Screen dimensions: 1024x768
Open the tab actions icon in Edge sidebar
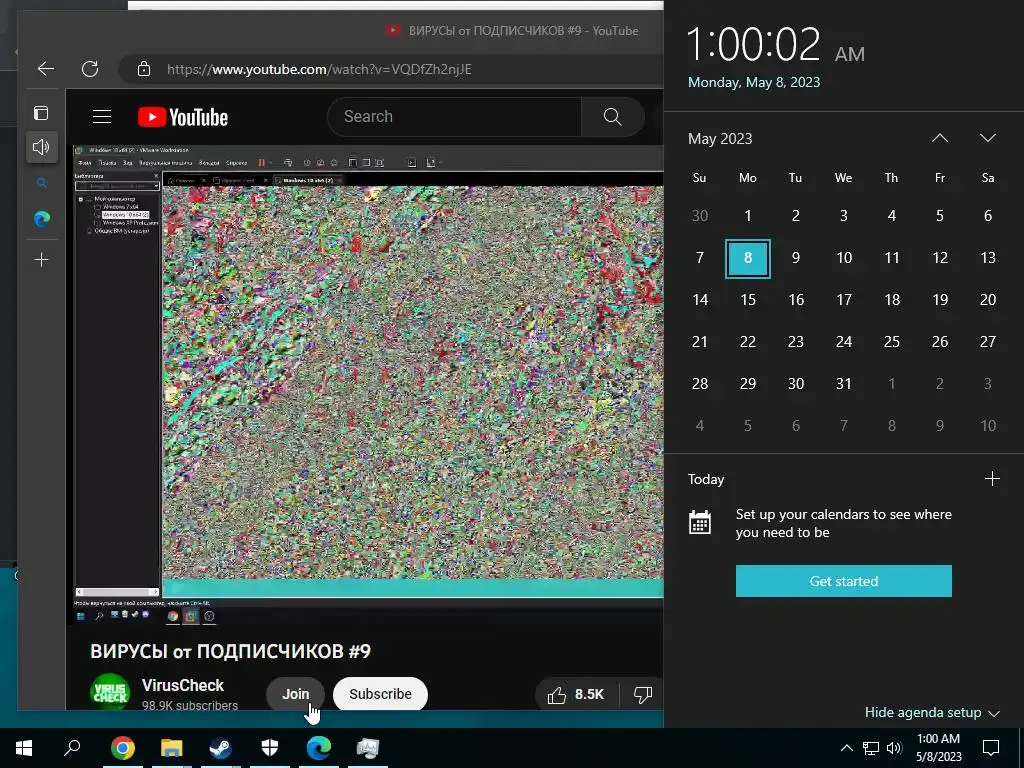point(41,113)
